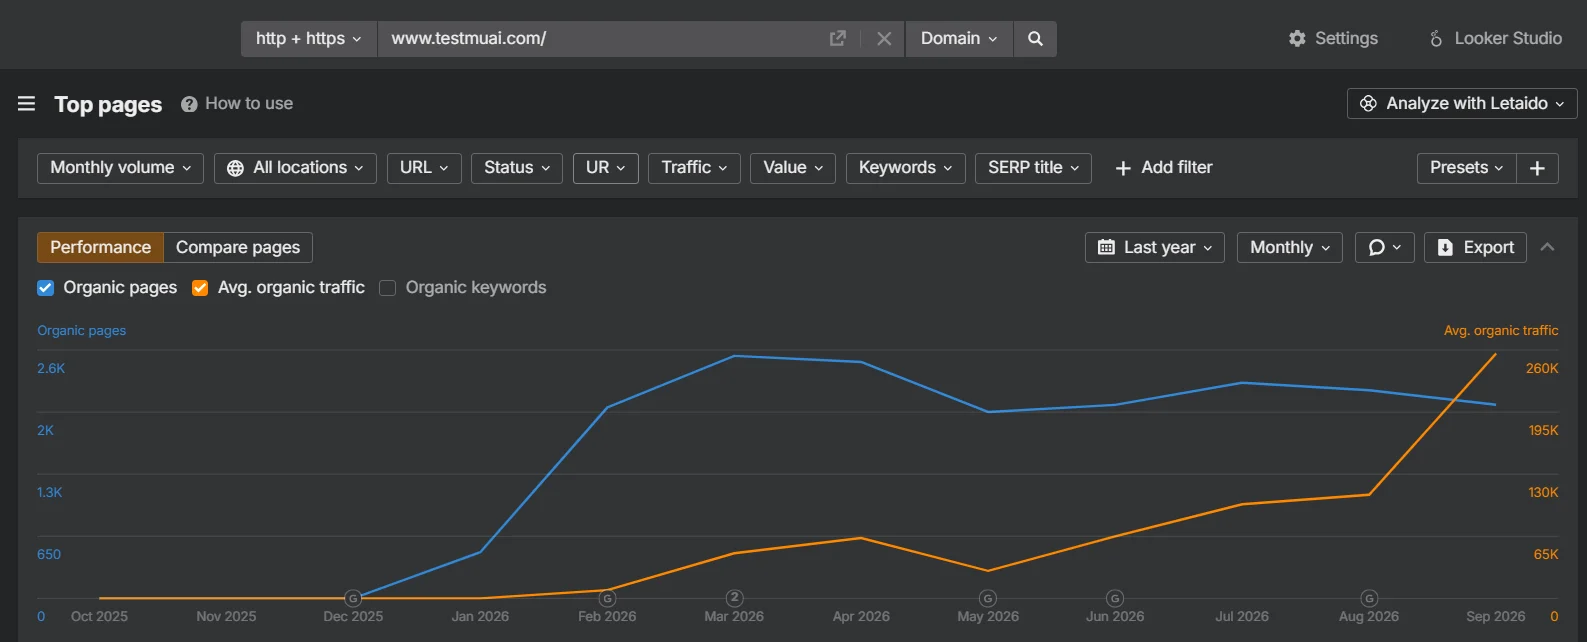Image resolution: width=1587 pixels, height=642 pixels.
Task: Open the Monthly interval dropdown
Action: [1290, 247]
